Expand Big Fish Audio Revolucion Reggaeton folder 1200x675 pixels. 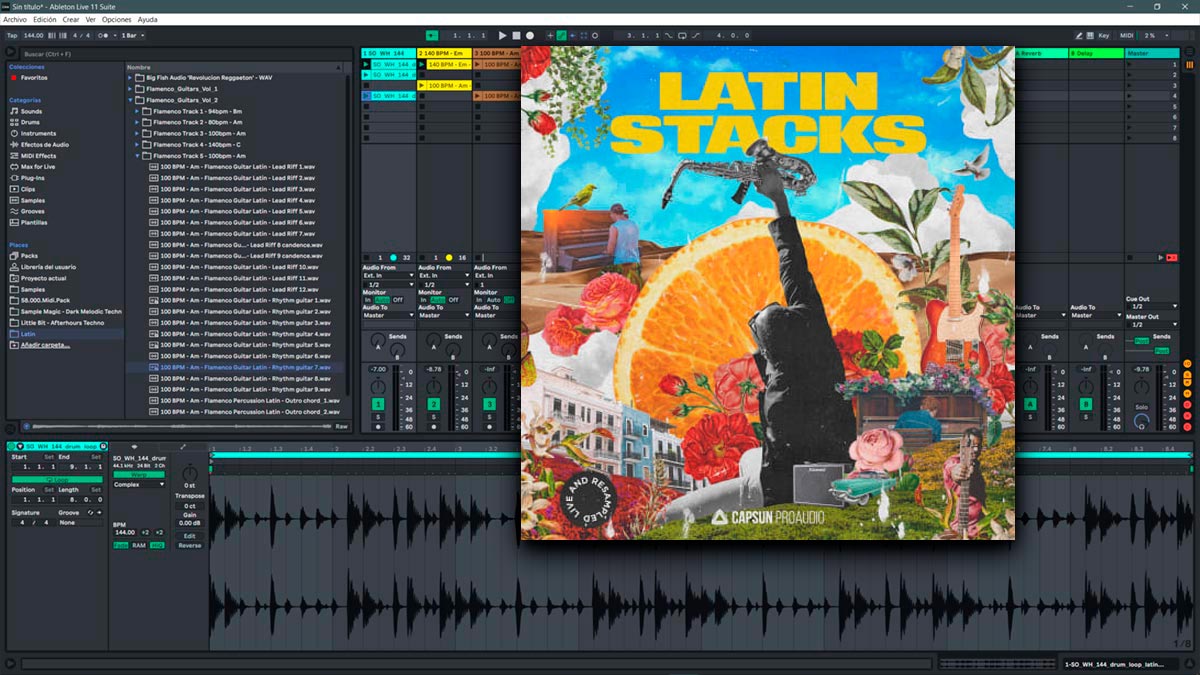(130, 77)
